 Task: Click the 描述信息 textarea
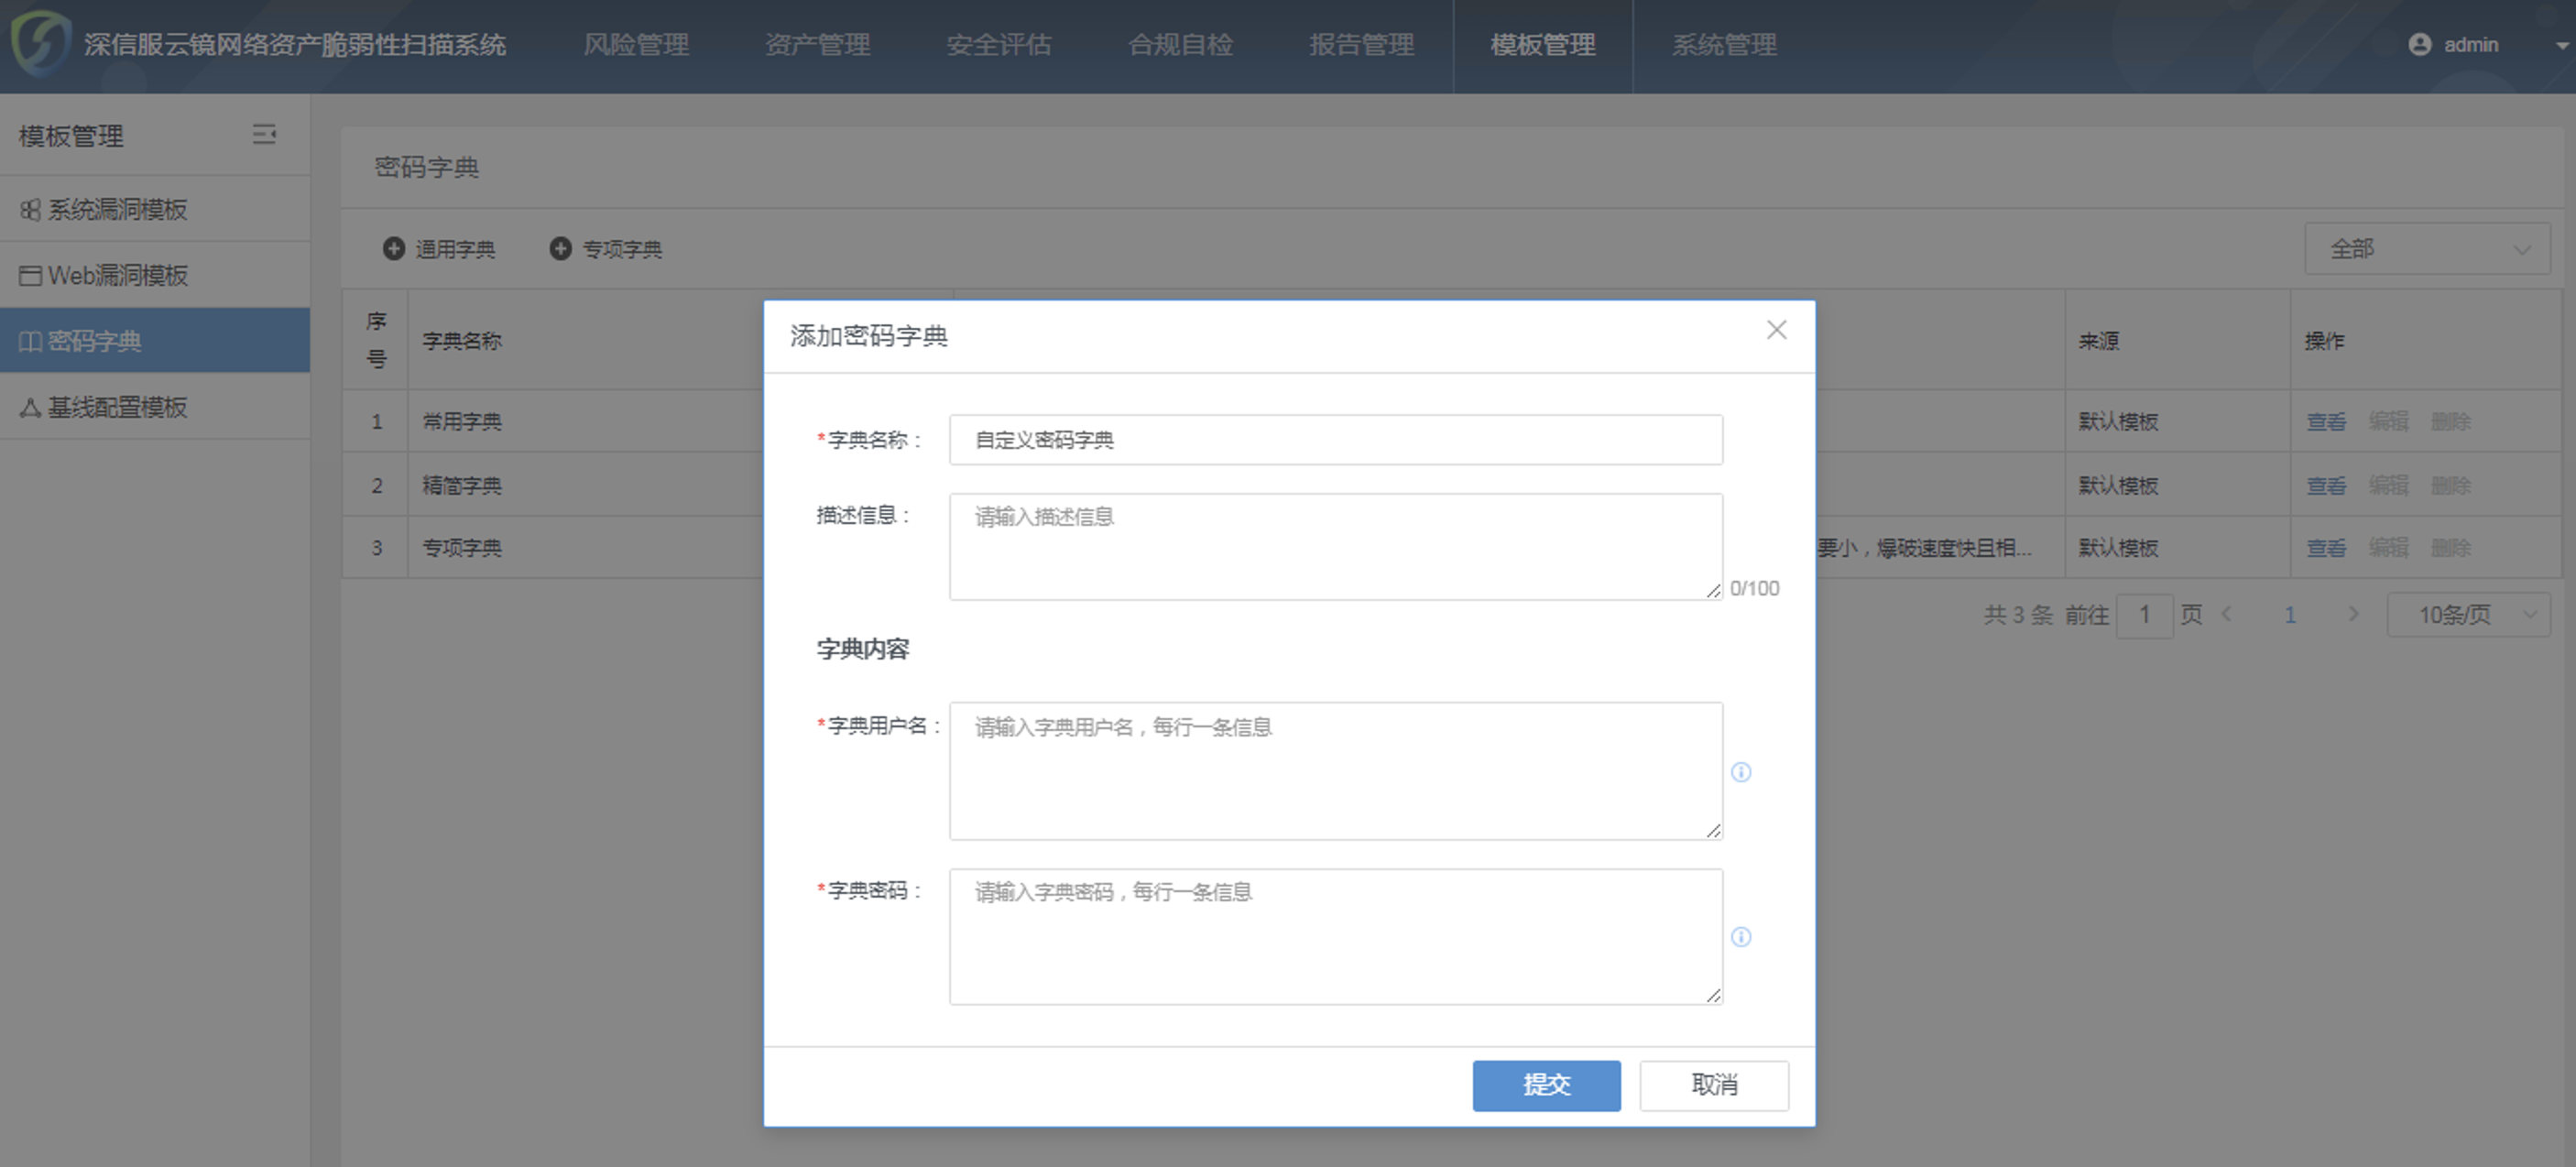(x=1335, y=546)
